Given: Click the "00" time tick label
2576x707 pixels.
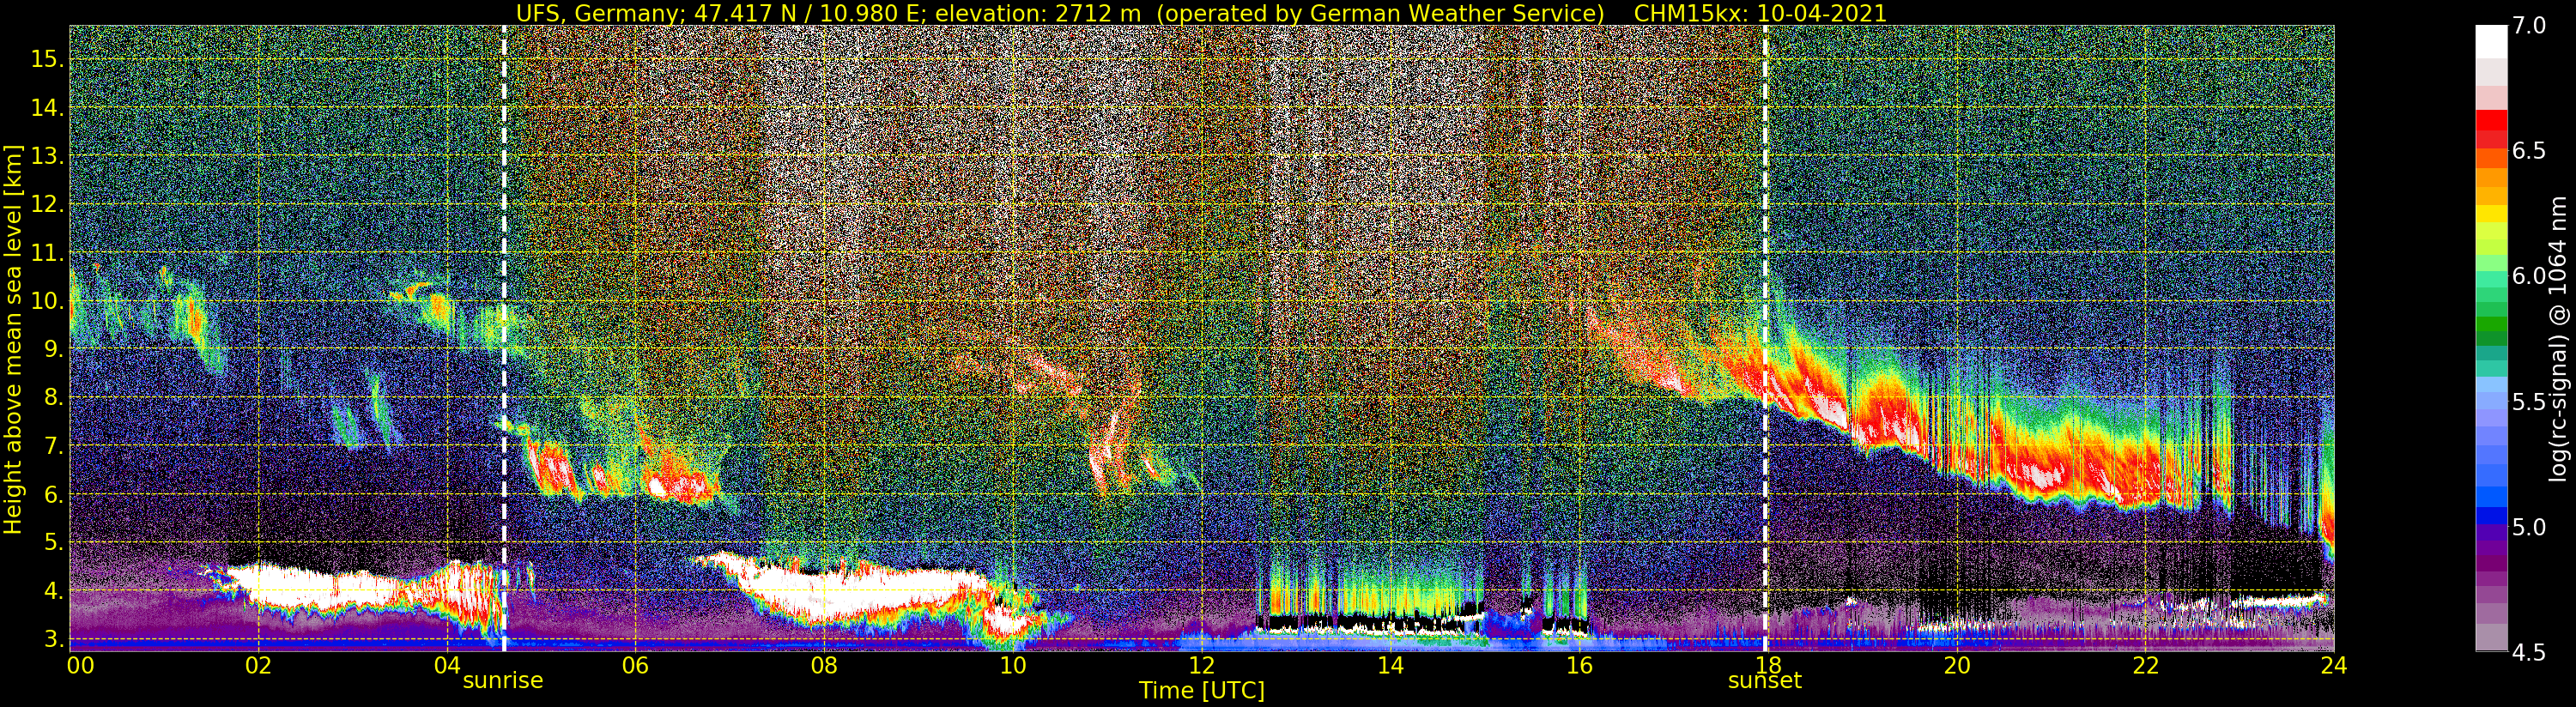Looking at the screenshot, I should pos(80,665).
